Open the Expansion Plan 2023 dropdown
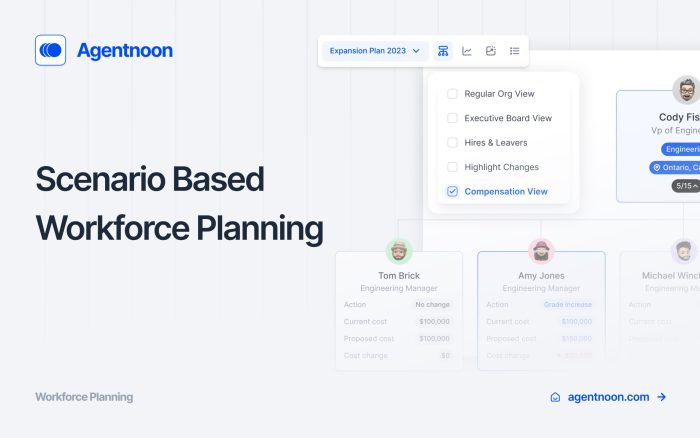700x438 pixels. click(x=375, y=51)
